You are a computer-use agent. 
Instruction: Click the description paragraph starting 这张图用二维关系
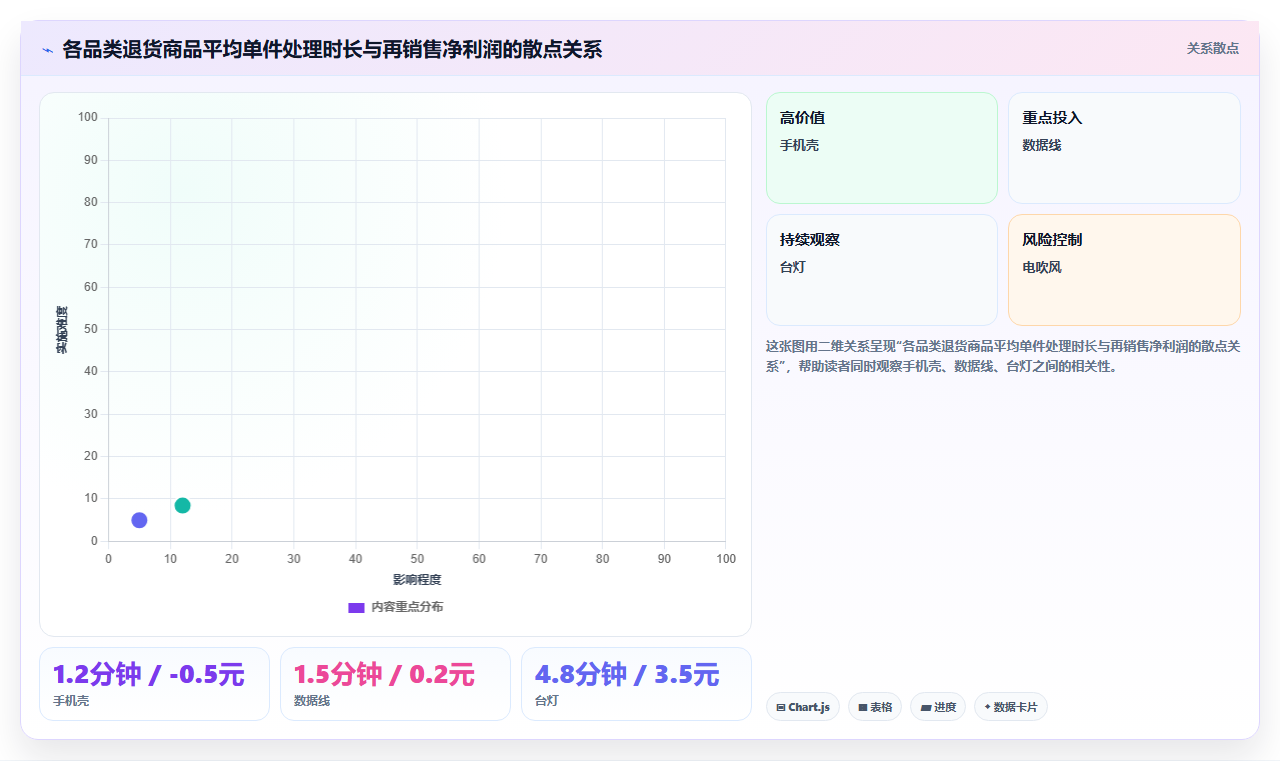tap(1003, 356)
